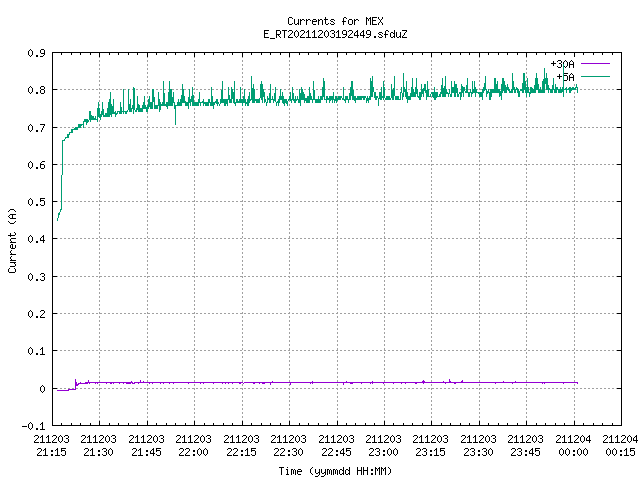
Task: Click the steep initial rise of the green +5A curve
Action: (62, 173)
